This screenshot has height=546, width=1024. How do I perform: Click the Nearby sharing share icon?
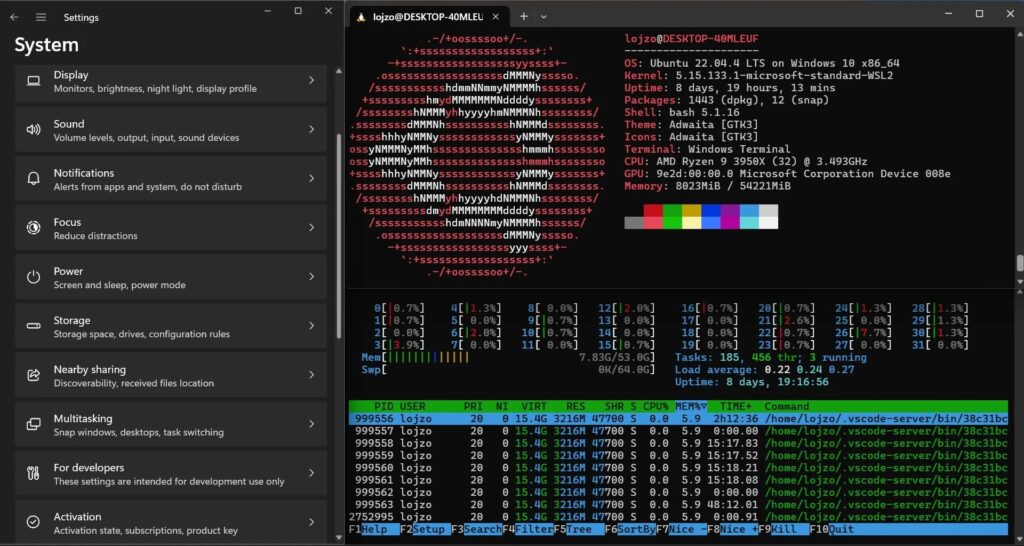tap(33, 375)
